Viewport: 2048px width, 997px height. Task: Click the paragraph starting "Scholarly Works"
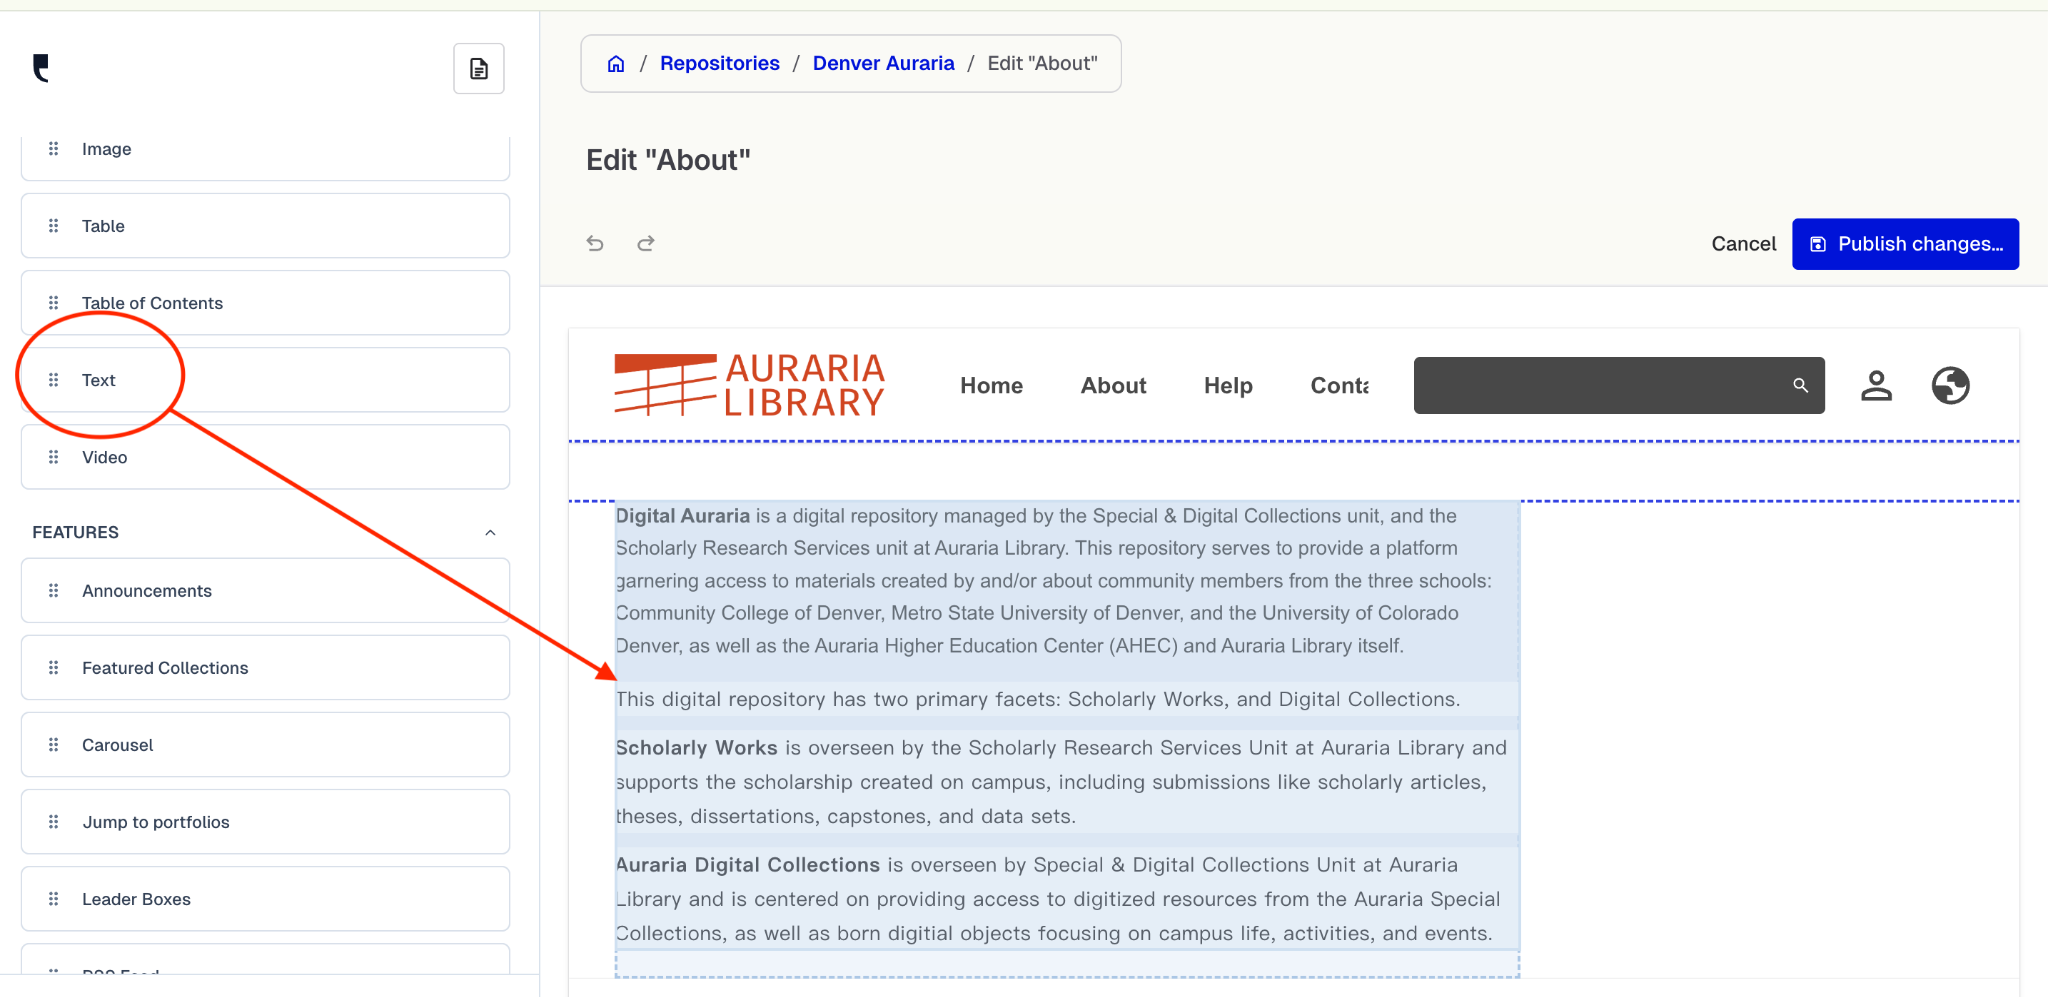1062,782
